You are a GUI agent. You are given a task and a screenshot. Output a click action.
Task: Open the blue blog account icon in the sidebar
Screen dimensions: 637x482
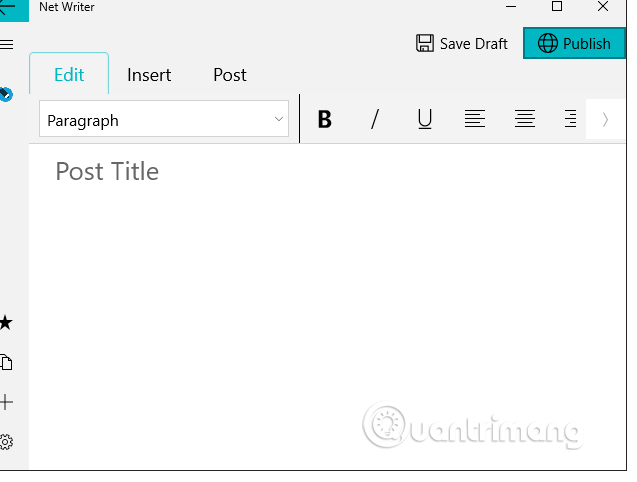pos(7,94)
